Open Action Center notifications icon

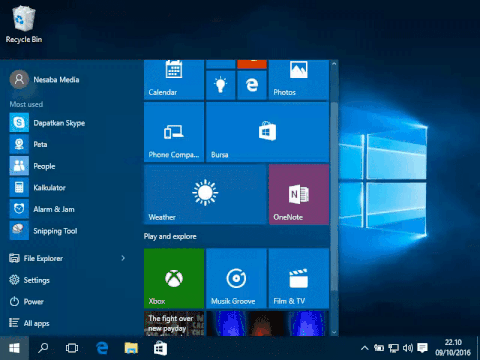[x=423, y=348]
